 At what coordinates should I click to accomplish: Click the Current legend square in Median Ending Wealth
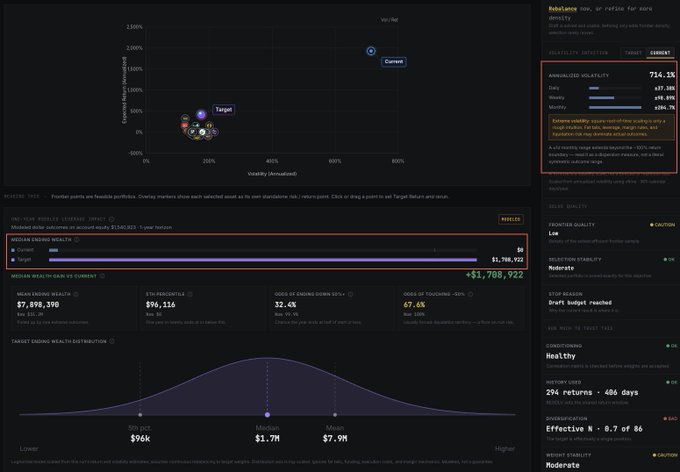(13, 250)
